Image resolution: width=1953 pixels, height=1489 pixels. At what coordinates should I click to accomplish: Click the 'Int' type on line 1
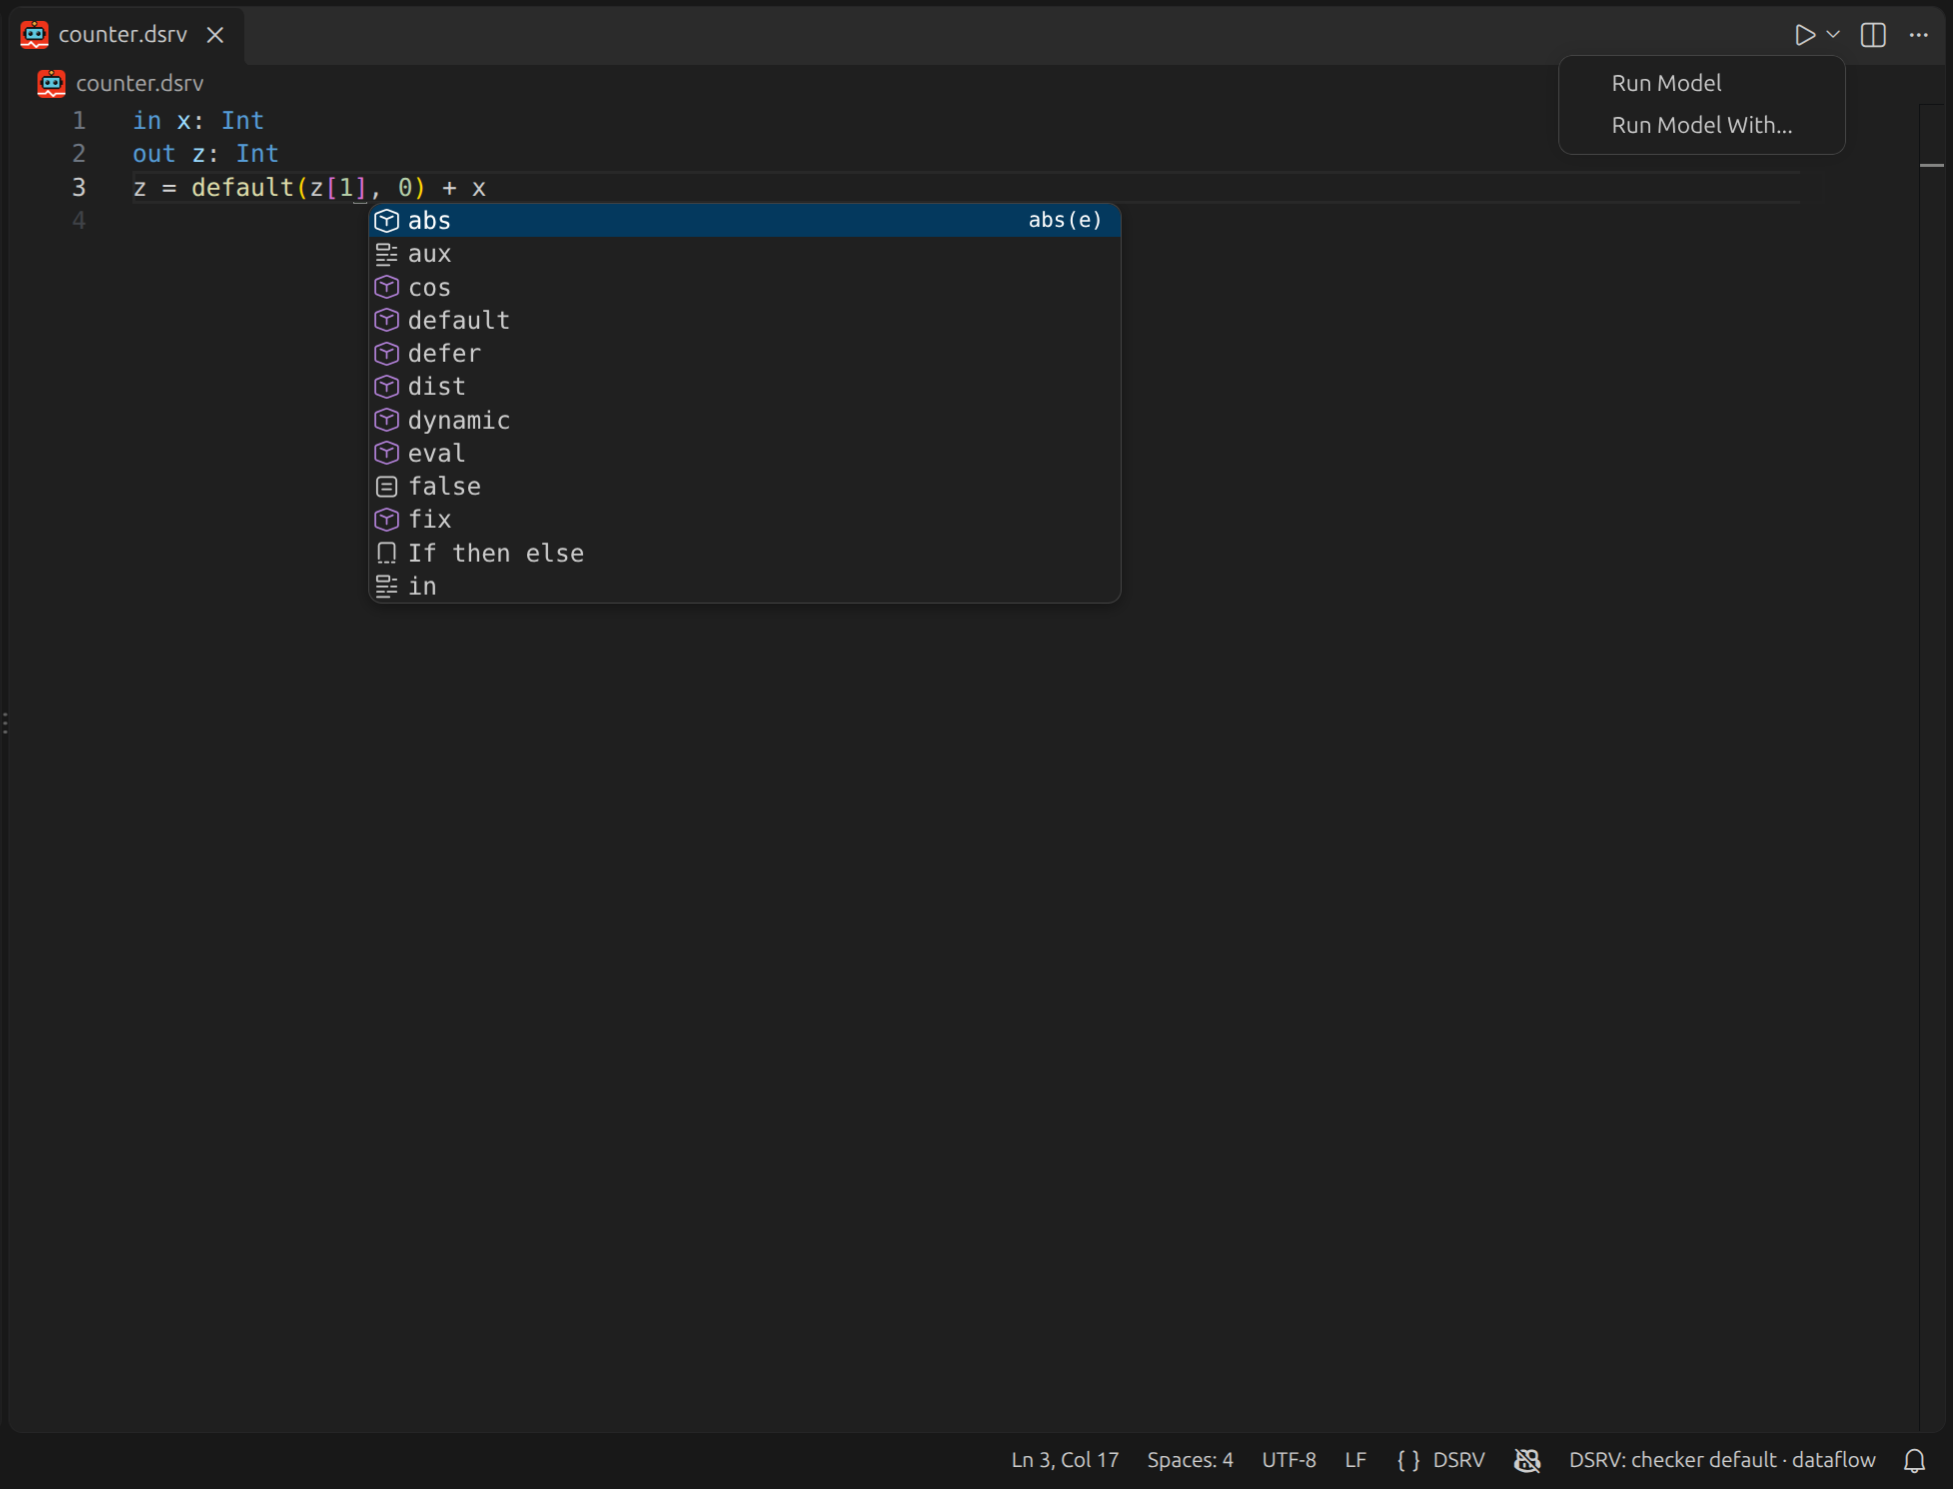tap(242, 120)
